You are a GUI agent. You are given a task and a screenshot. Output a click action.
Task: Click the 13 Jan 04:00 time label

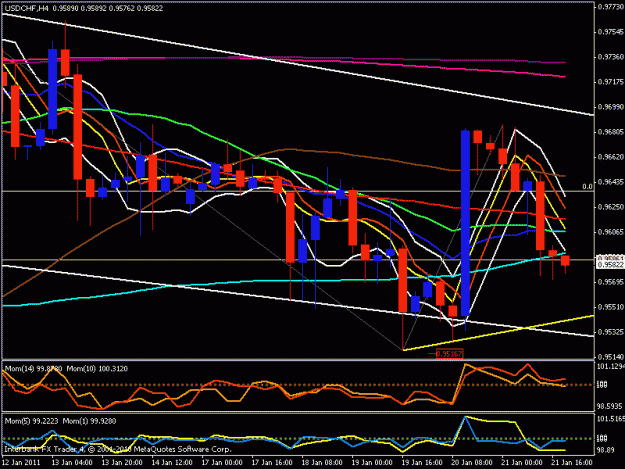(72, 463)
